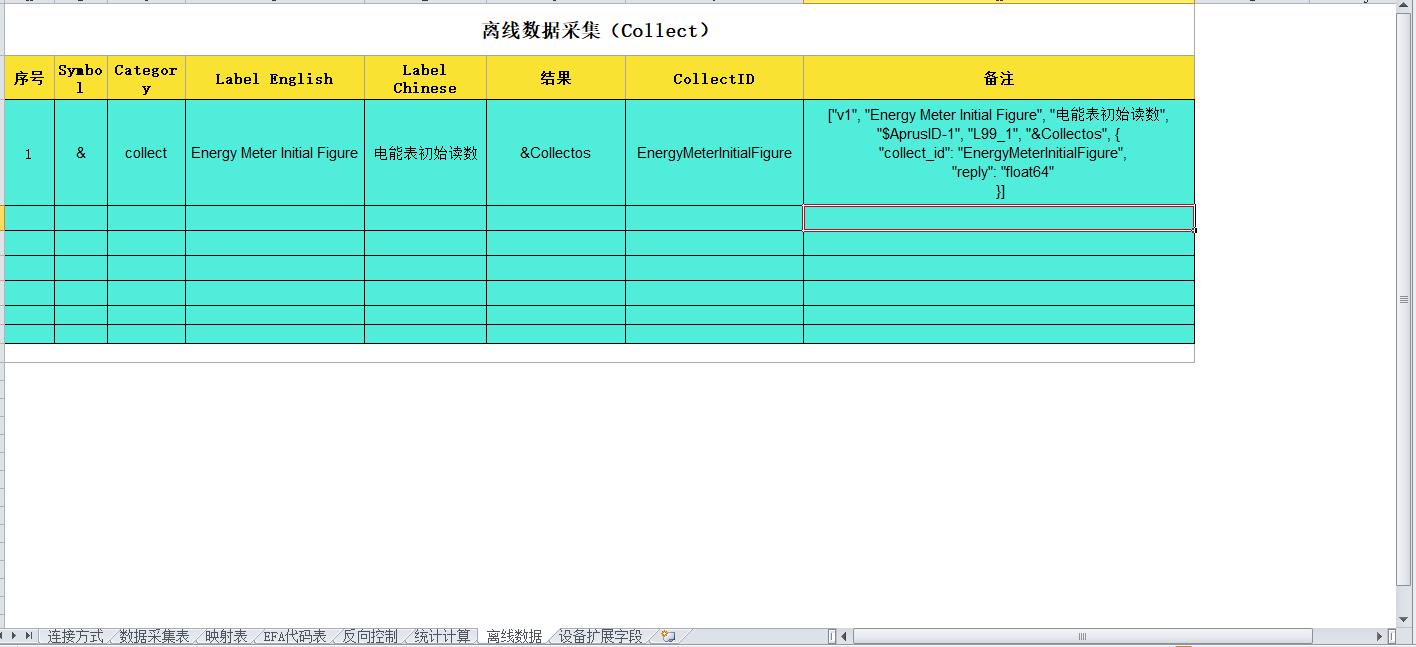The image size is (1416, 647).
Task: Click the vertical scrollbar thumb
Action: coord(1405,298)
